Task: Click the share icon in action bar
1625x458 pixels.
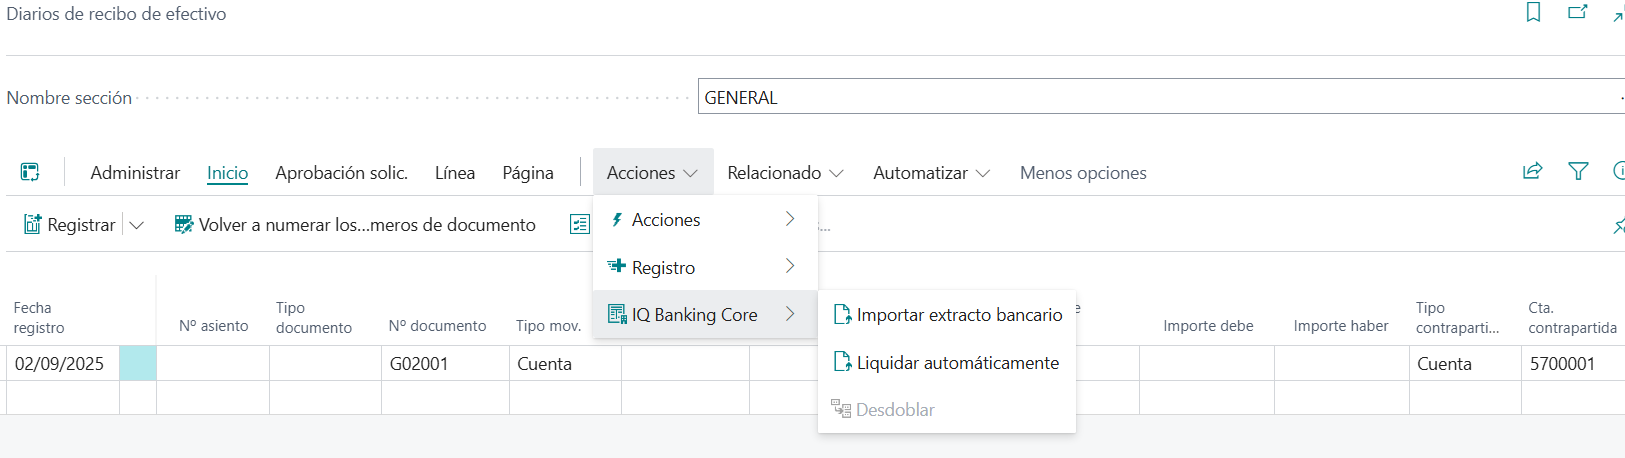Action: [1532, 171]
